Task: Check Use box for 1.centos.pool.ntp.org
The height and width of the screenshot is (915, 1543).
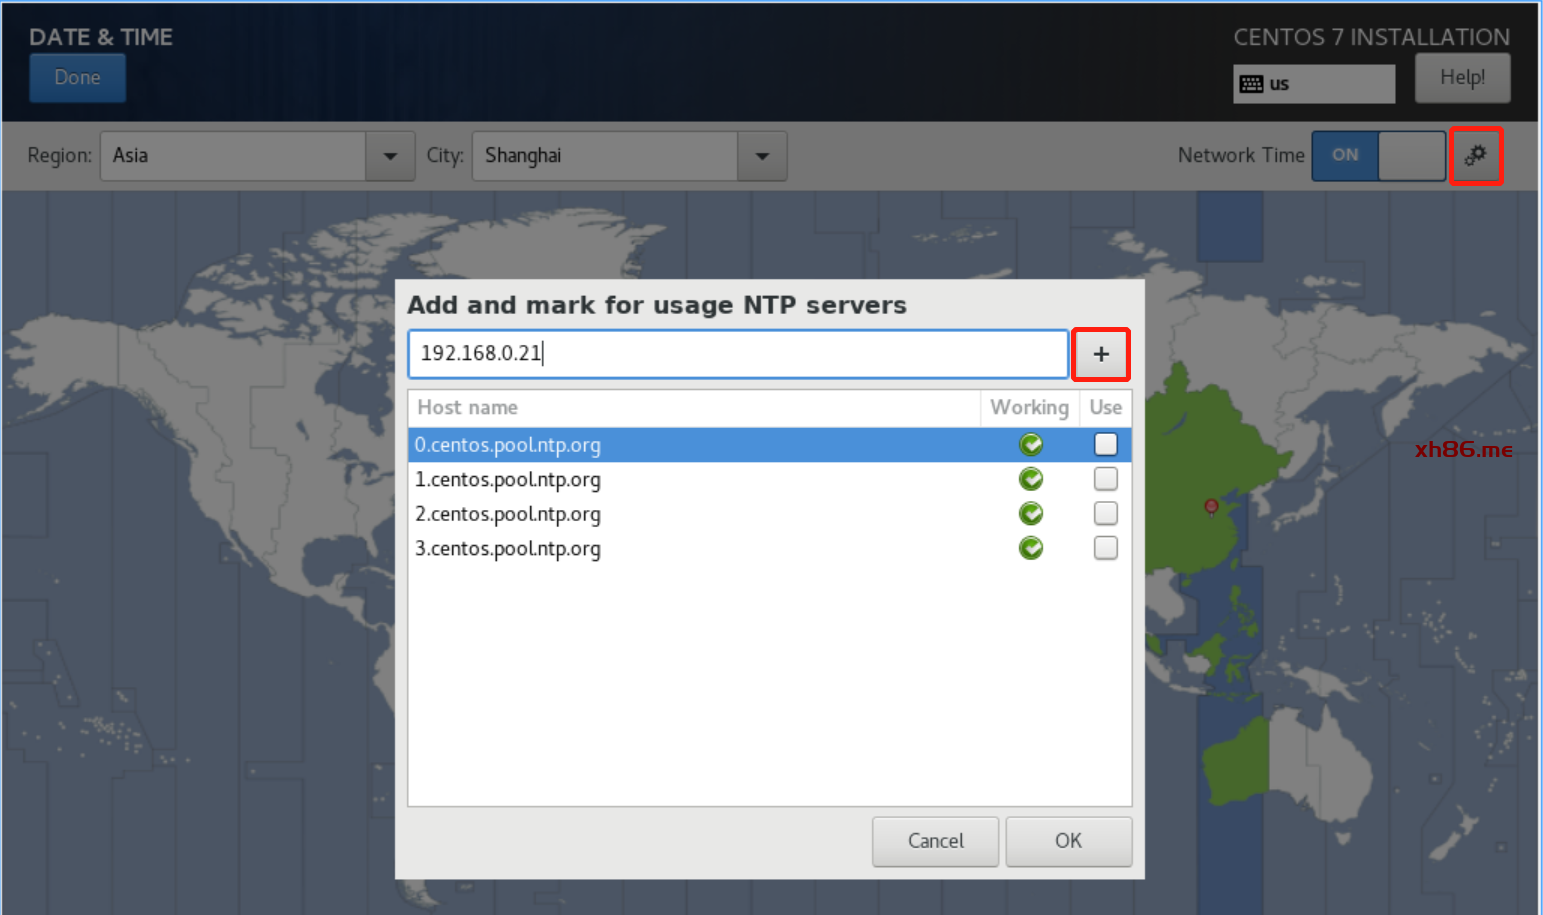Action: [x=1105, y=479]
